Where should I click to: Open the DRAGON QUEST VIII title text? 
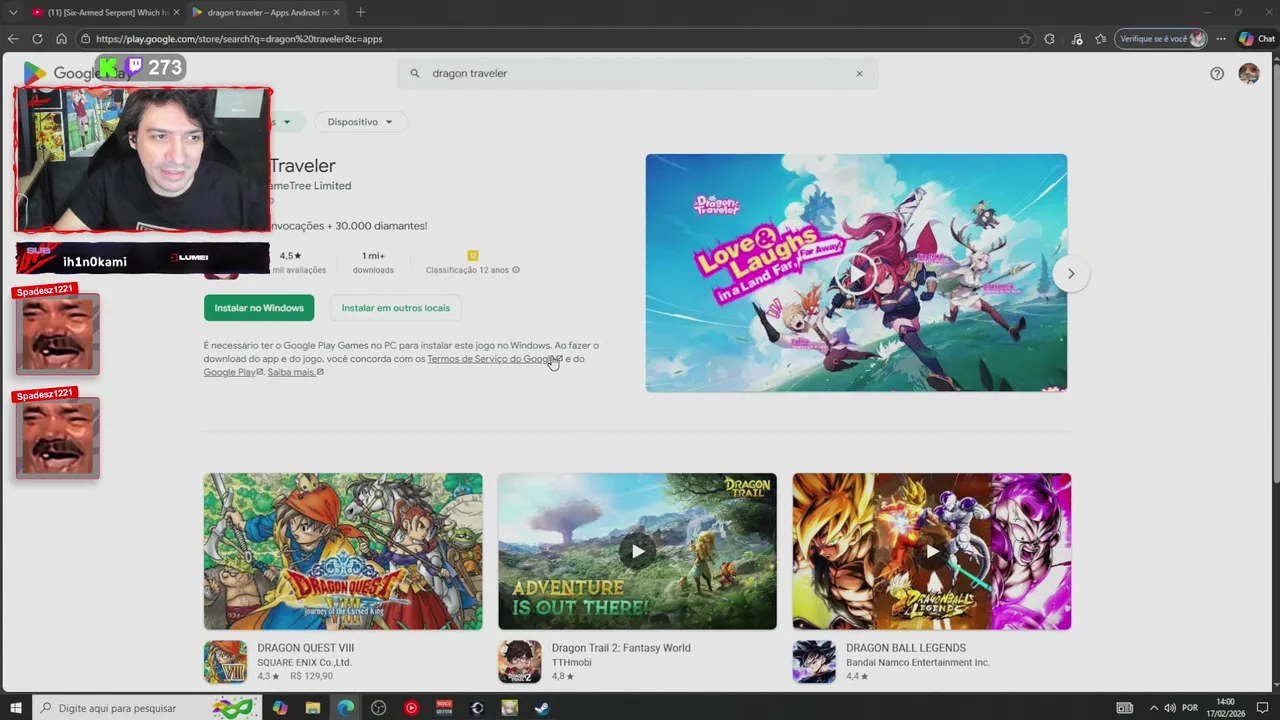(x=306, y=648)
